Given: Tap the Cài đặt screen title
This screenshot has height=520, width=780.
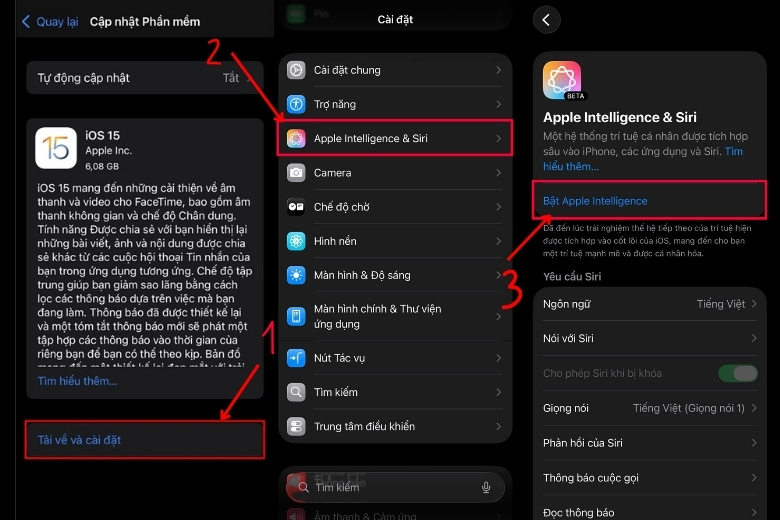Looking at the screenshot, I should pyautogui.click(x=395, y=19).
